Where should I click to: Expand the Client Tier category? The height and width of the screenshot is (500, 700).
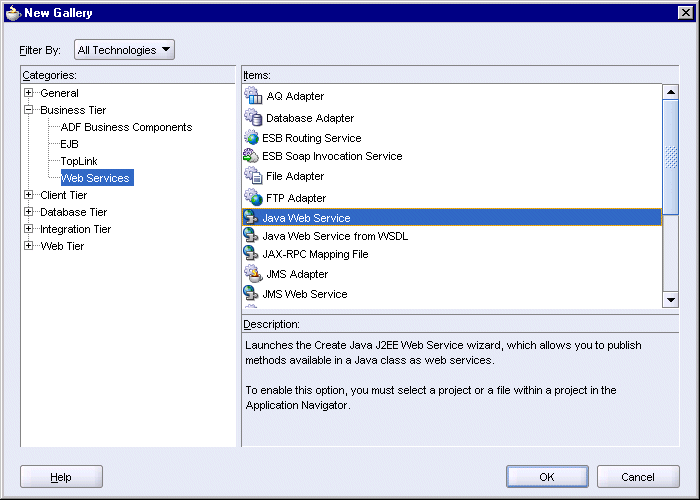click(29, 195)
